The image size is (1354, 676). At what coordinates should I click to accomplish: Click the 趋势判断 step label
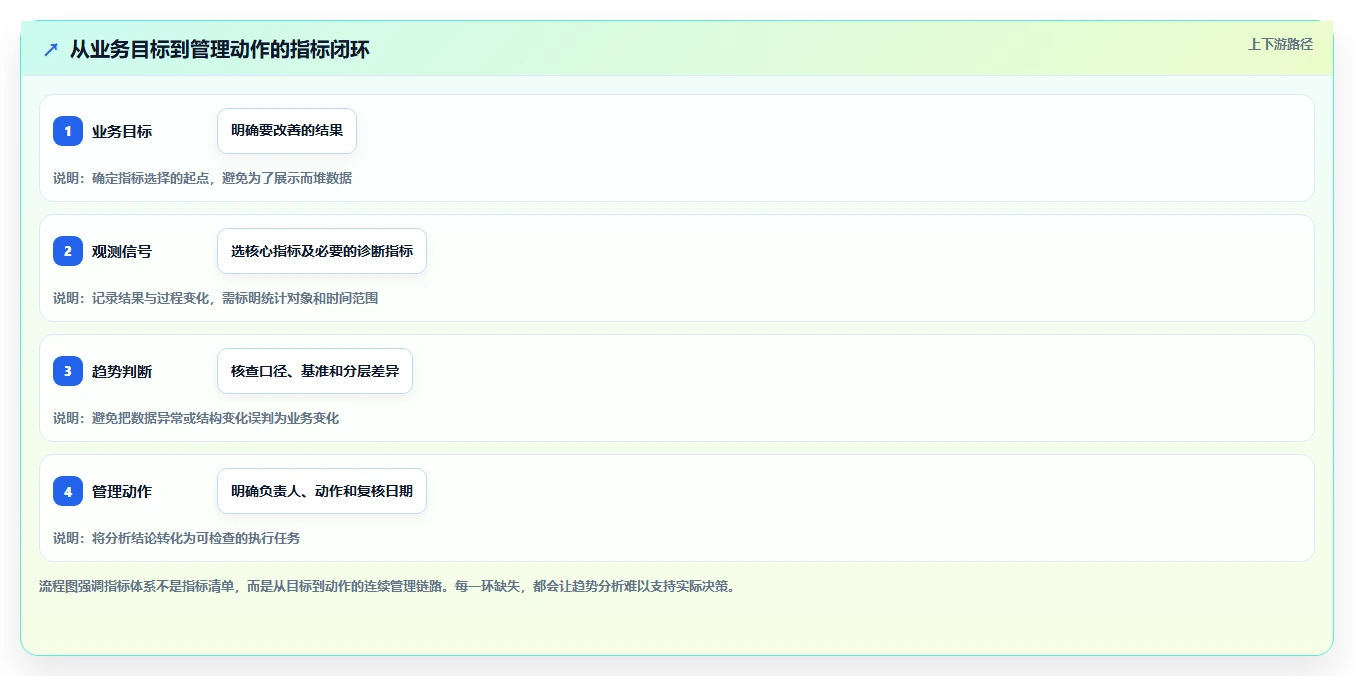pyautogui.click(x=122, y=371)
